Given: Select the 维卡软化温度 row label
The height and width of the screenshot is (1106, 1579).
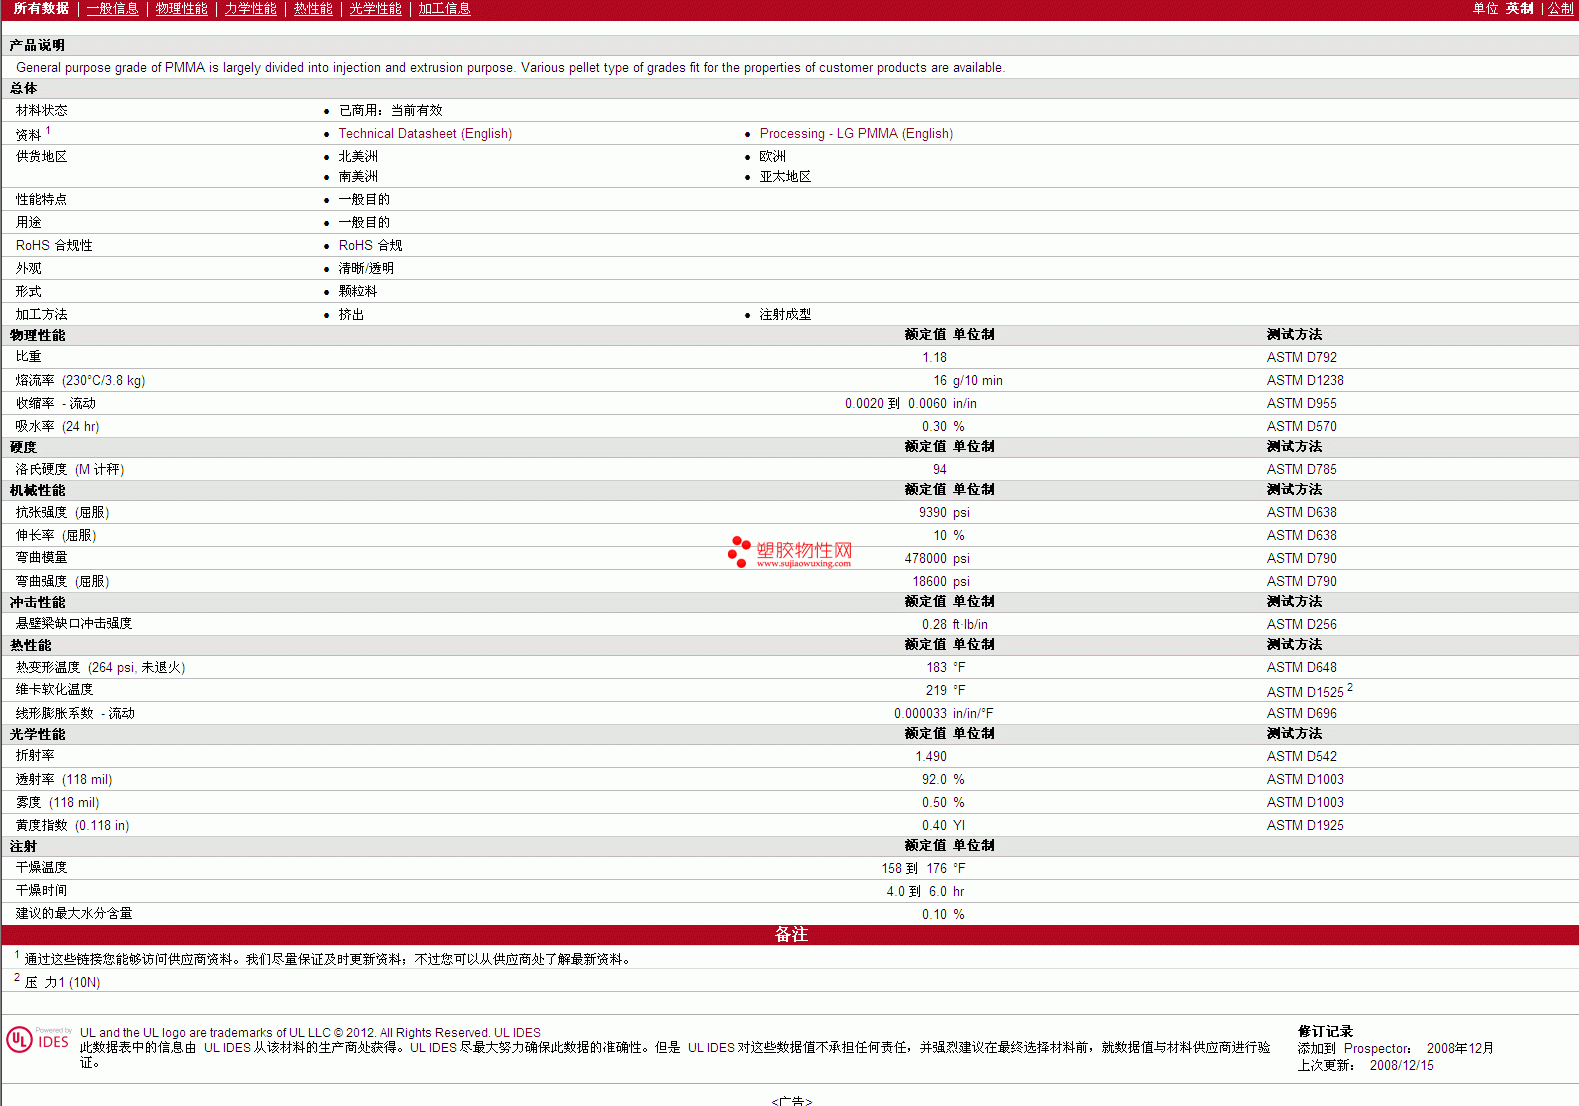Looking at the screenshot, I should (x=54, y=690).
